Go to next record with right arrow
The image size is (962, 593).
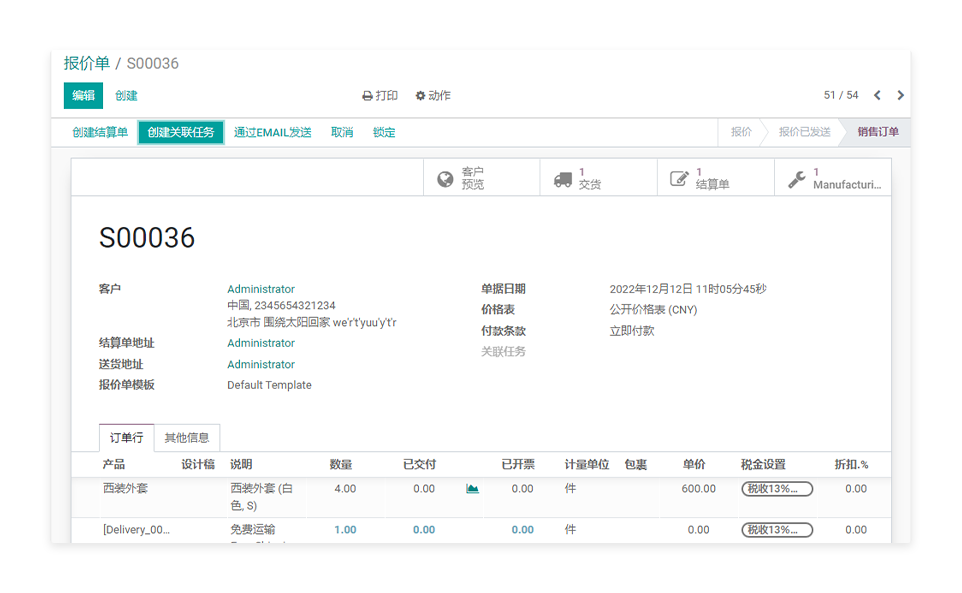[900, 96]
